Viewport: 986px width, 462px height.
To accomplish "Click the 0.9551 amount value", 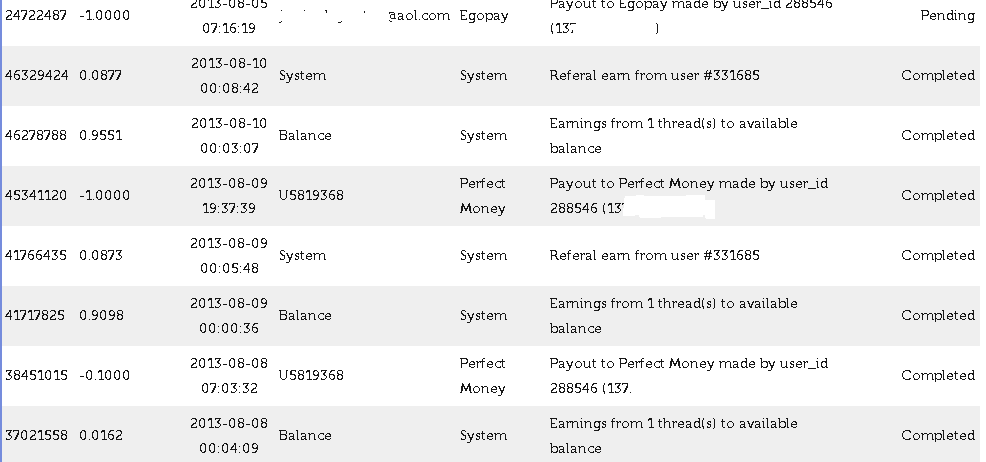I will pos(100,136).
